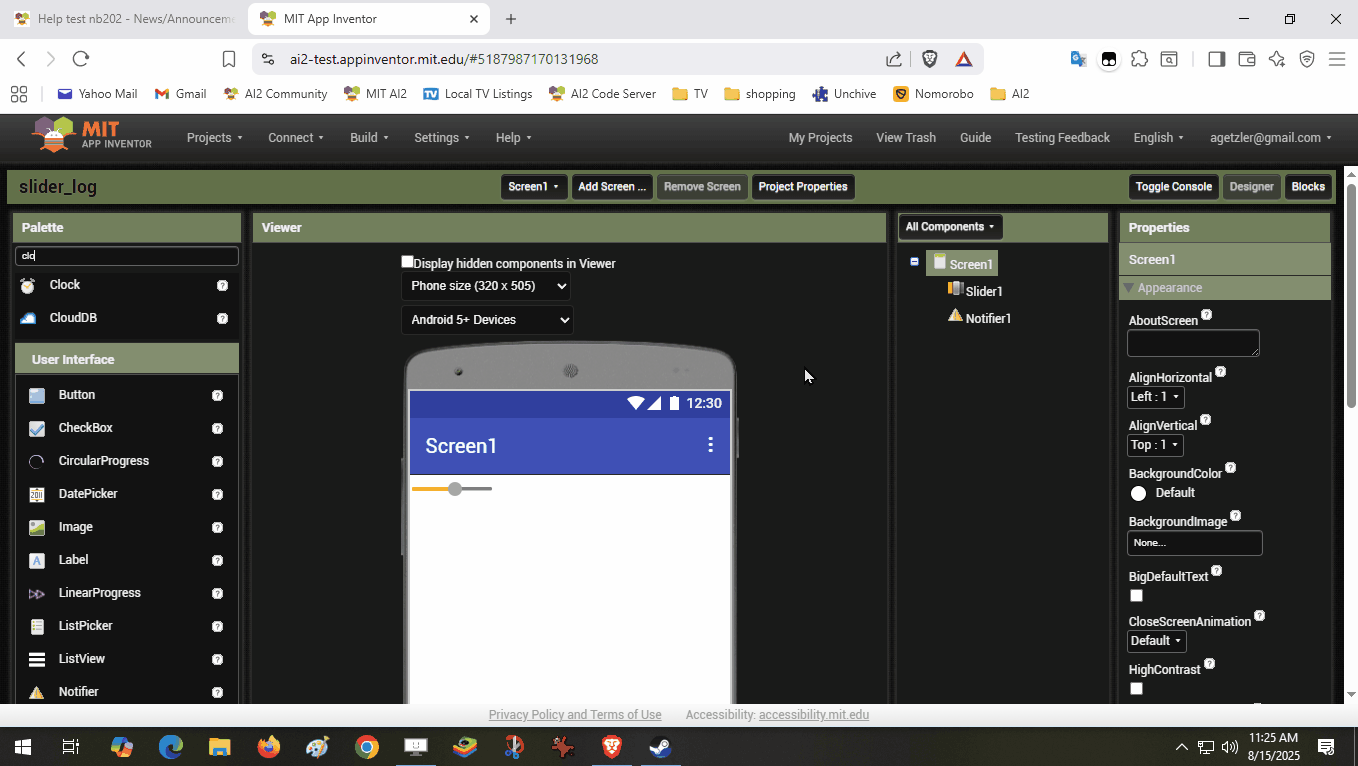
Task: Enable Display hidden components in Viewer
Action: tap(407, 262)
